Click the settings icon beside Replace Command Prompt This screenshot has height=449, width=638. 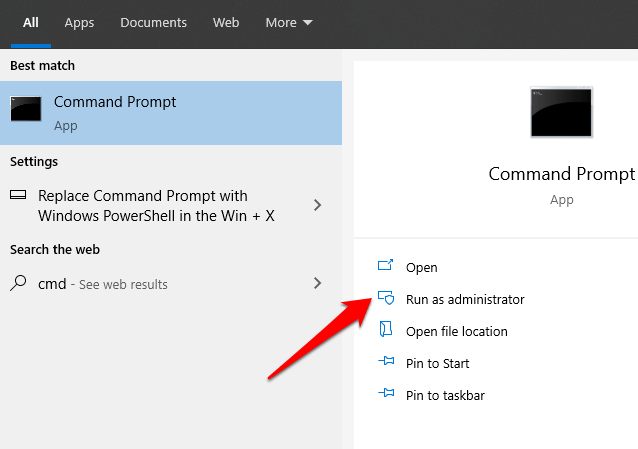pos(19,196)
